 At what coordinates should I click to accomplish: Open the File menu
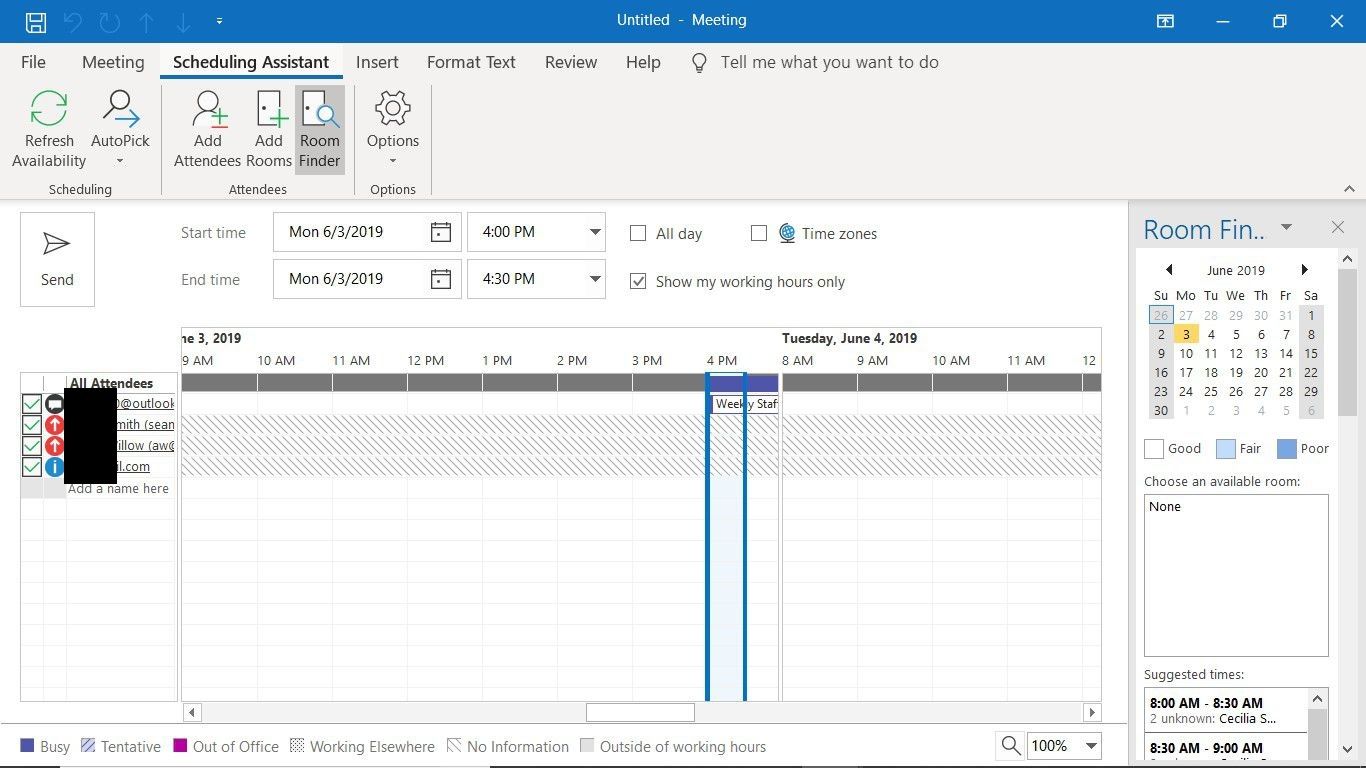[x=33, y=62]
